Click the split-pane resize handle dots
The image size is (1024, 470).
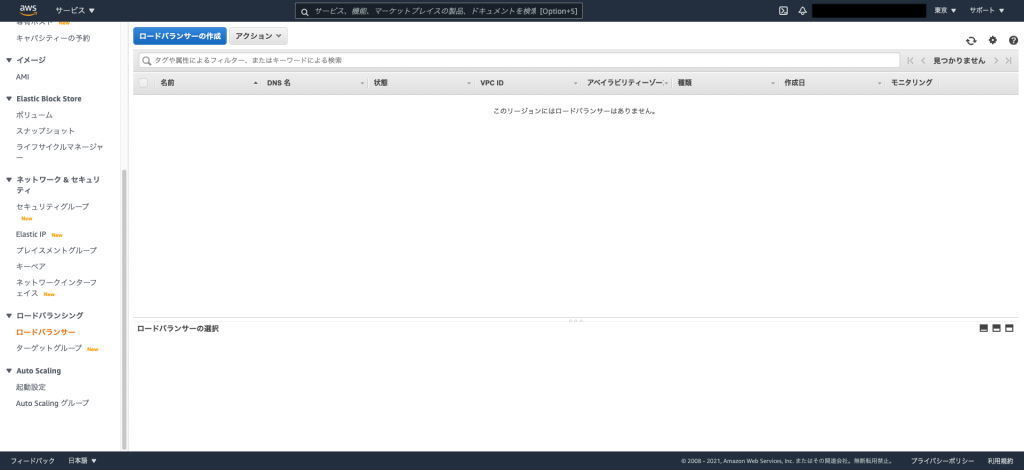pyautogui.click(x=575, y=321)
